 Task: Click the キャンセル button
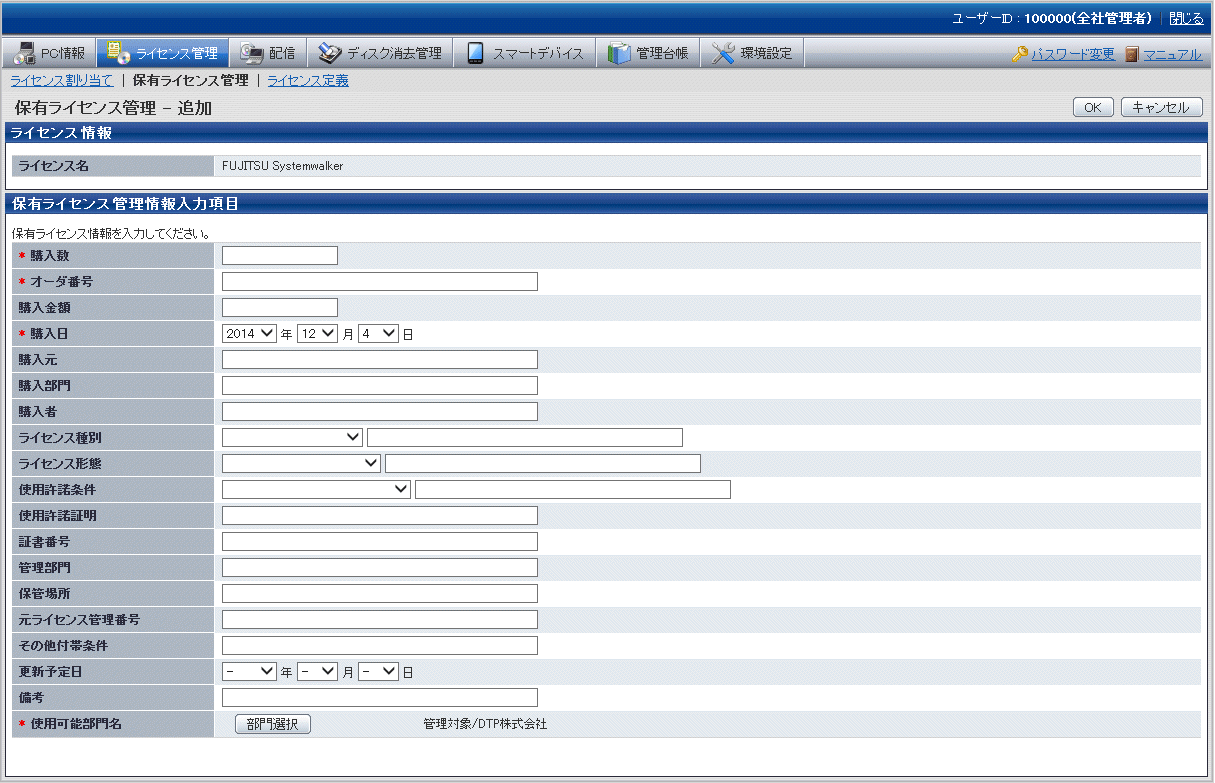pyautogui.click(x=1161, y=107)
